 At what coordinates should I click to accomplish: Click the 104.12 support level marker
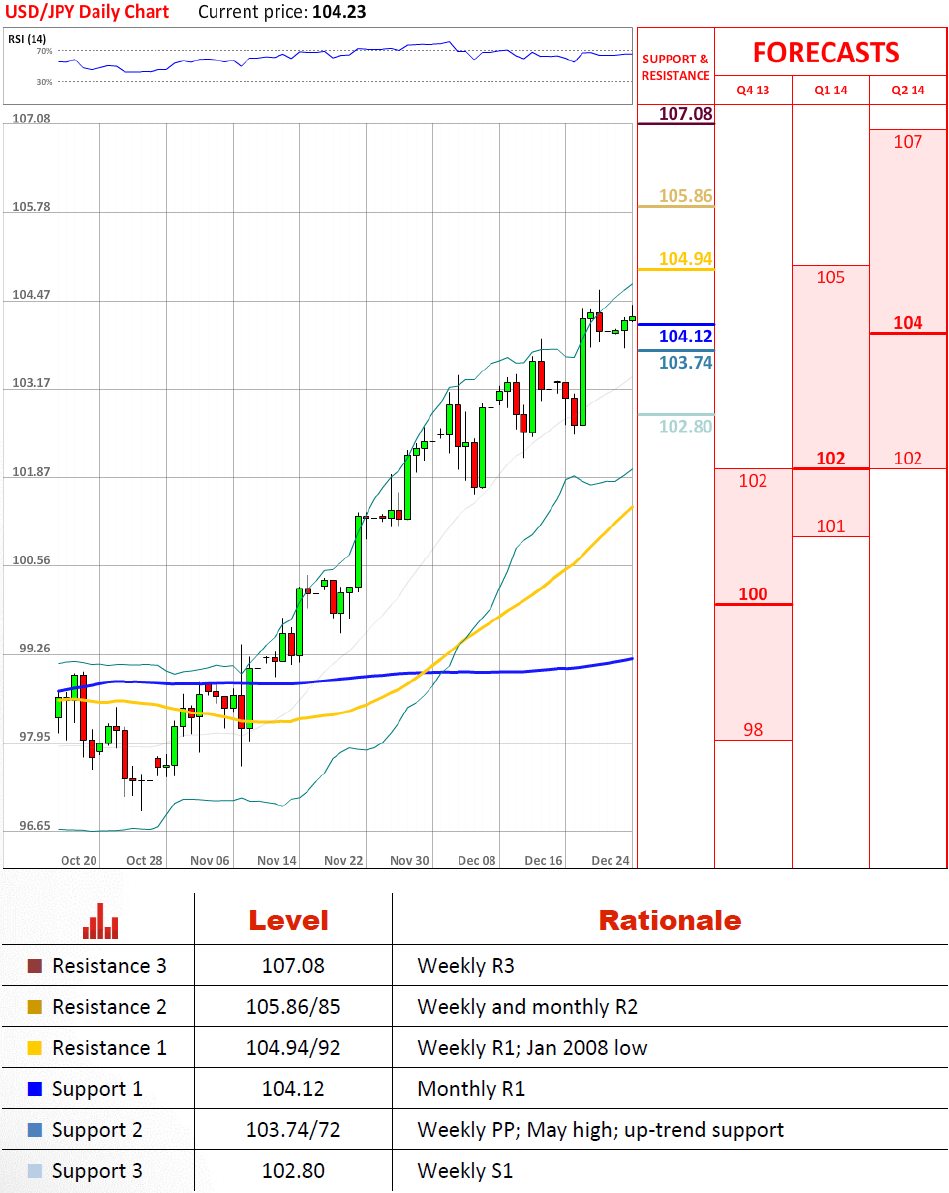point(686,337)
